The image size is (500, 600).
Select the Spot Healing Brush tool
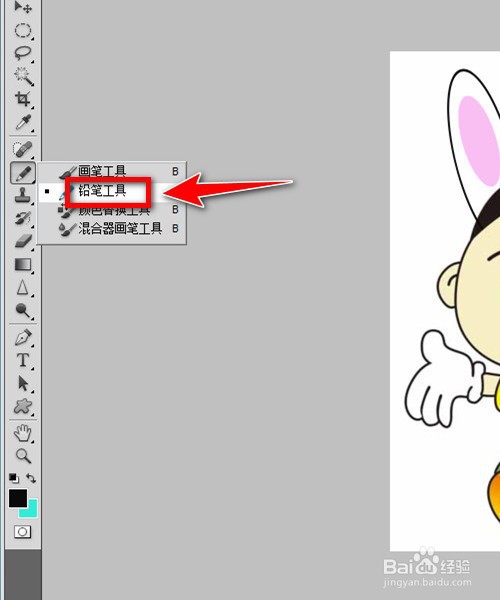point(23,150)
